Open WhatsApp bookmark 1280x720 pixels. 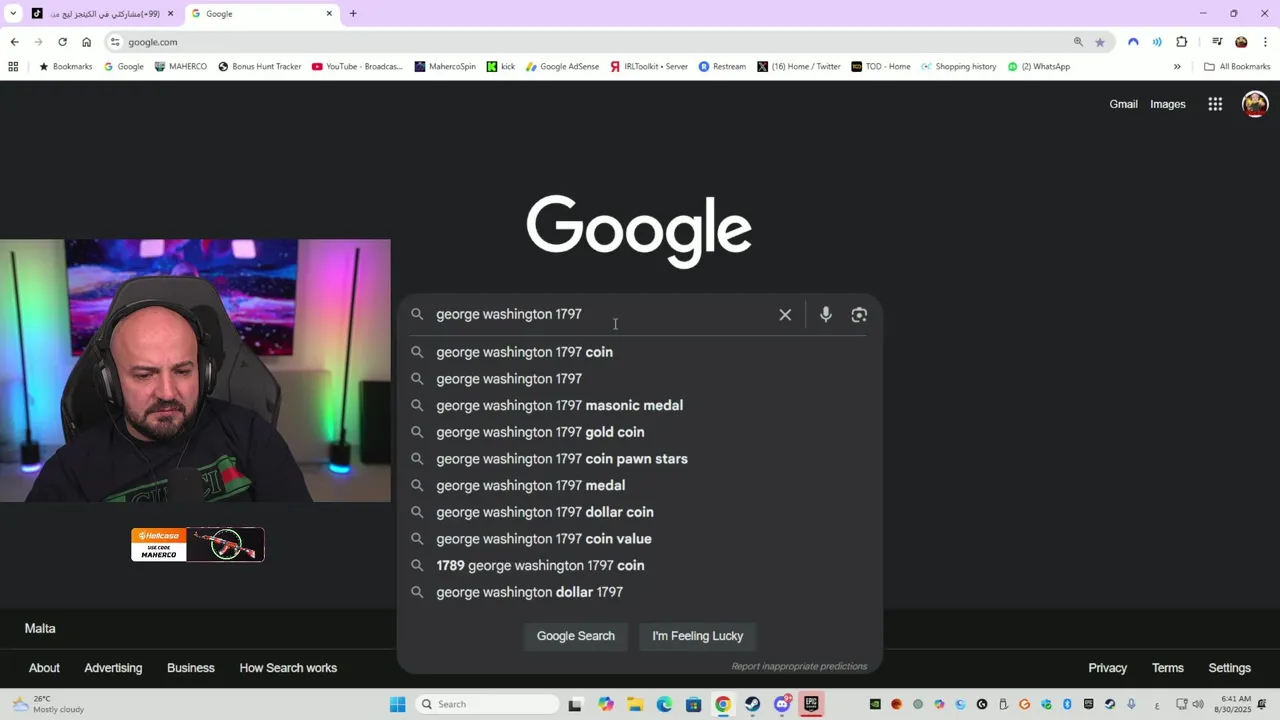pos(1039,67)
